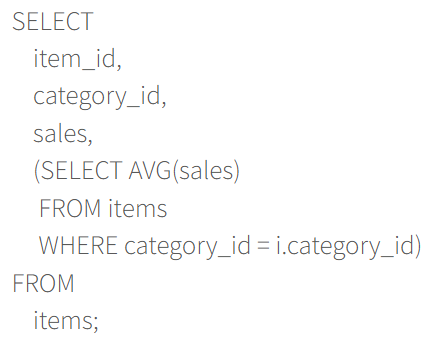This screenshot has width=440, height=363.
Task: Click the indented FROM in the subquery
Action: 70,208
